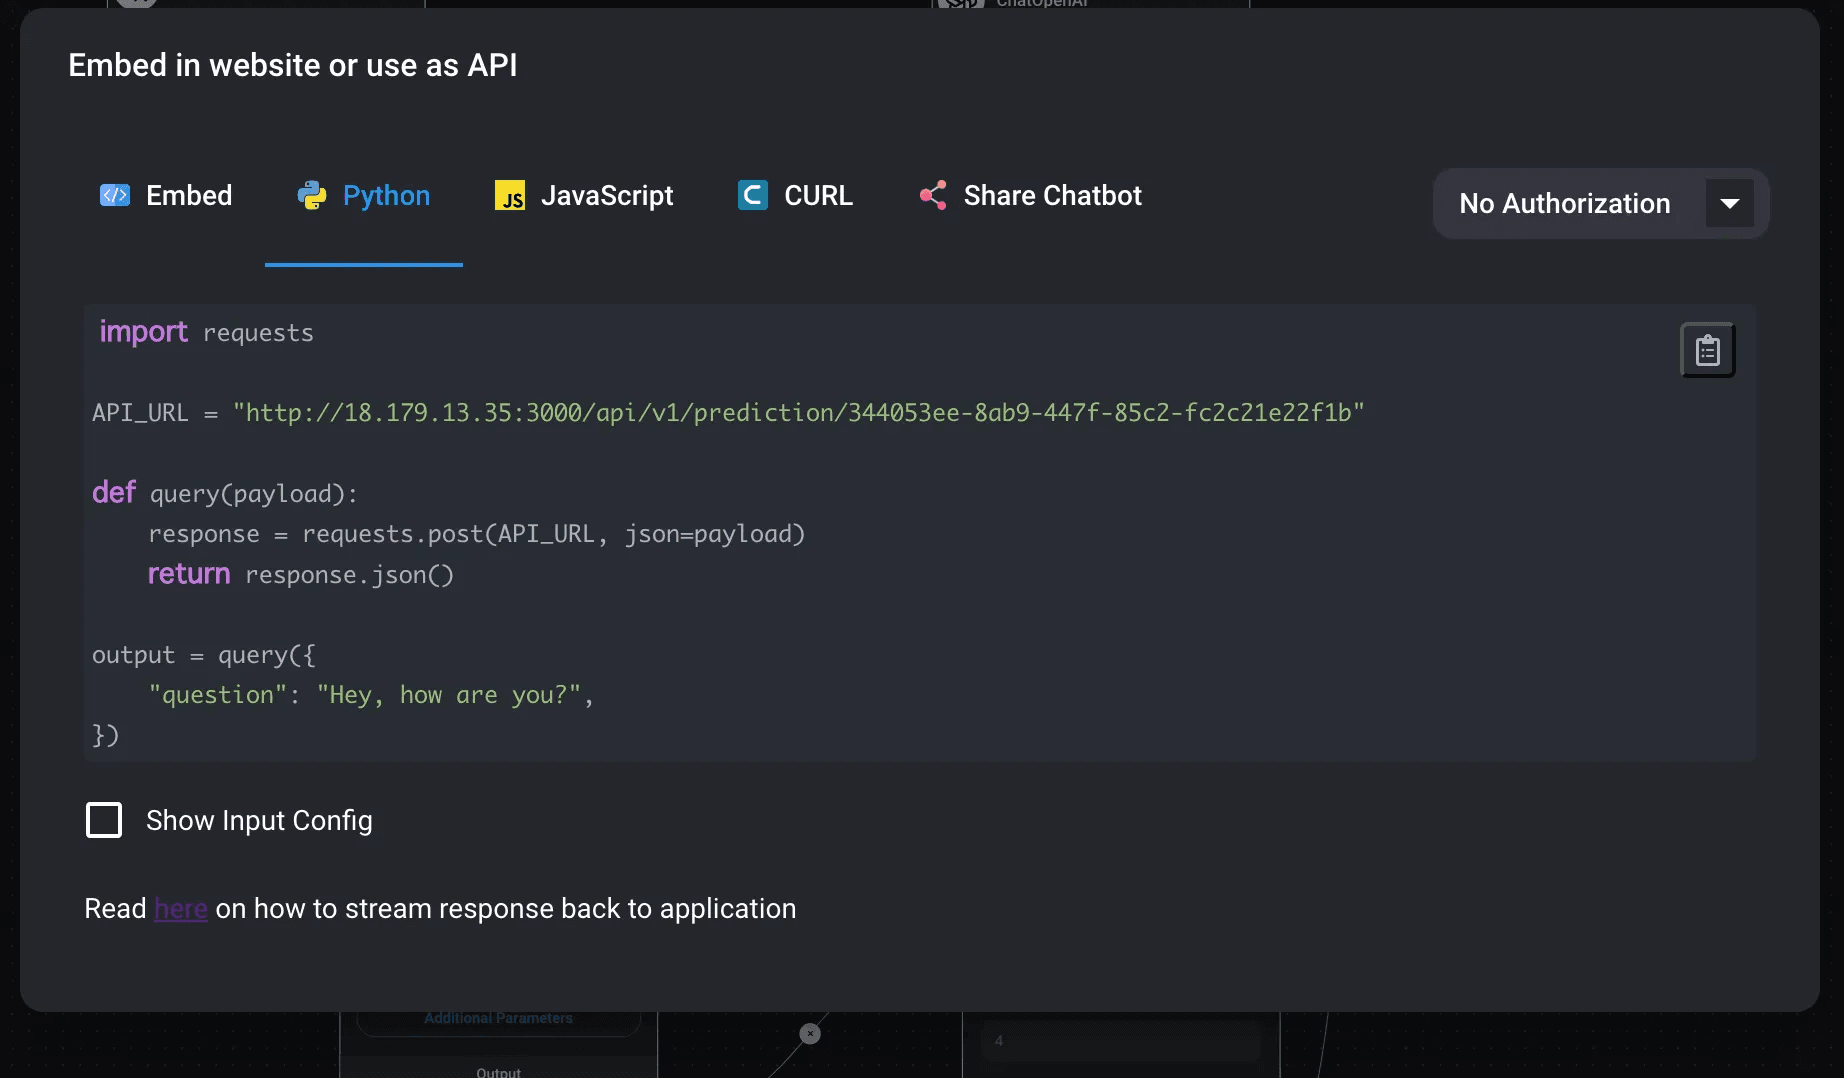The width and height of the screenshot is (1844, 1078).
Task: Click the dimmed Additional Parameters button
Action: pos(498,1018)
